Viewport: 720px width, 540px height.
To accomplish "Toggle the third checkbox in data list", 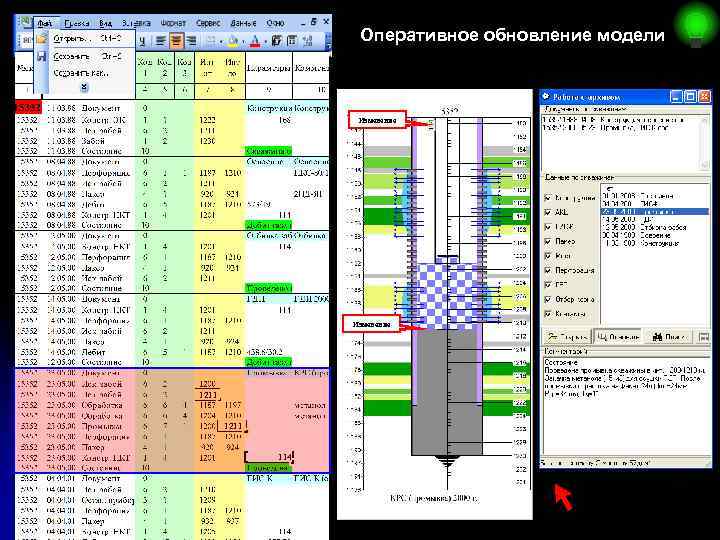I will point(547,227).
